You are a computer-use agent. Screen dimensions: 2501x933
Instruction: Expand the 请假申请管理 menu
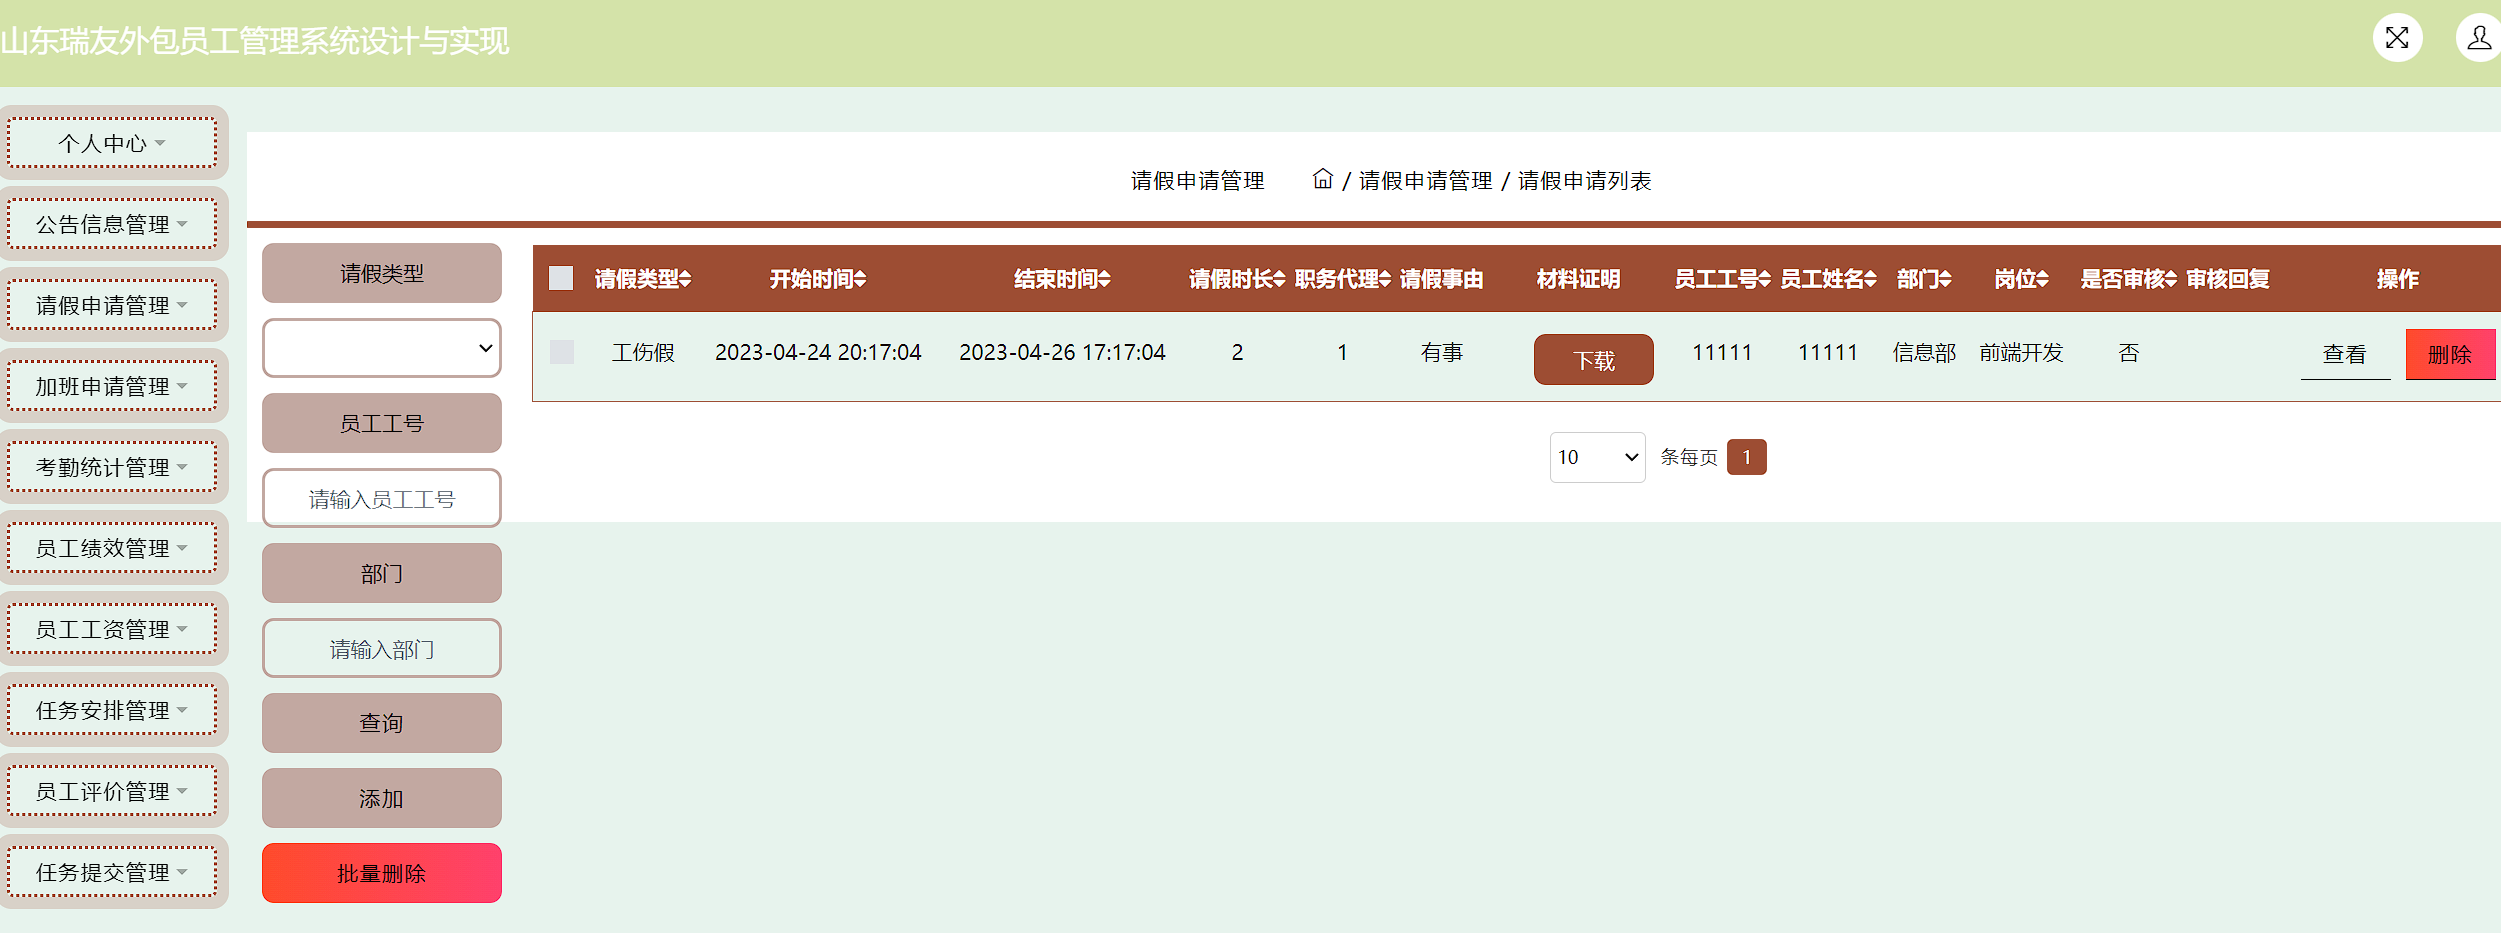[x=112, y=305]
